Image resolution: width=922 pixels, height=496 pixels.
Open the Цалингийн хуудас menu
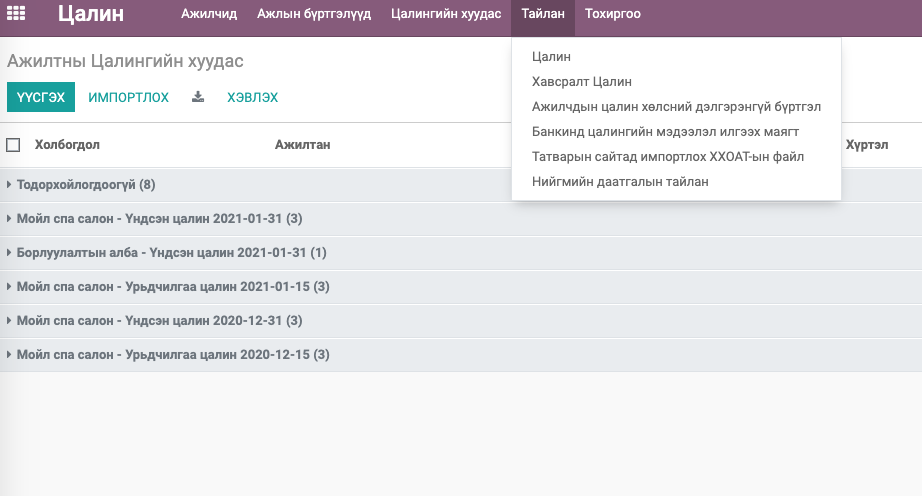click(446, 14)
